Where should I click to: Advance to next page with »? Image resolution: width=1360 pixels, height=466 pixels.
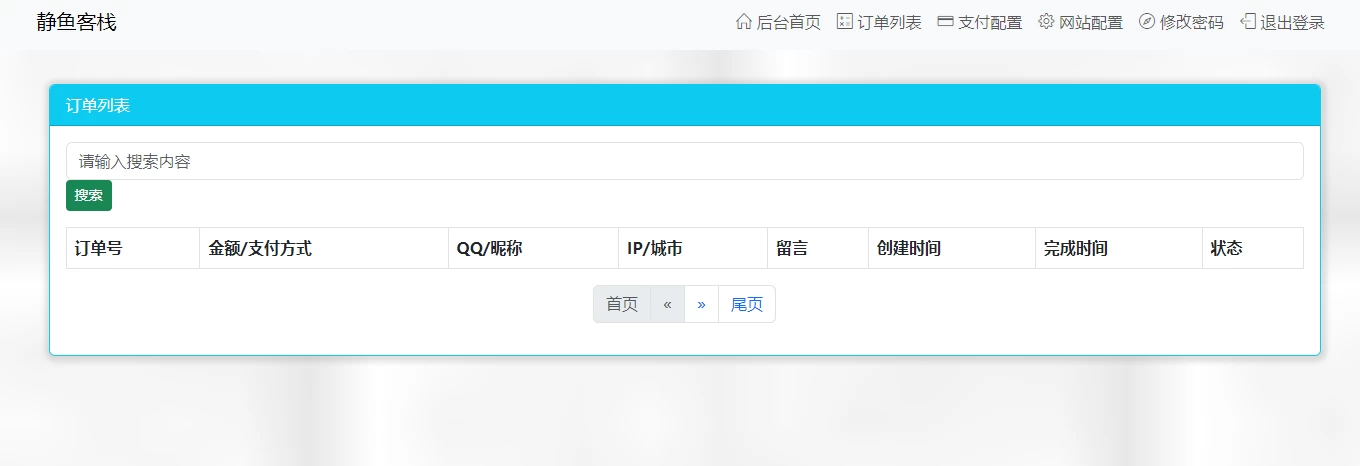coord(701,304)
